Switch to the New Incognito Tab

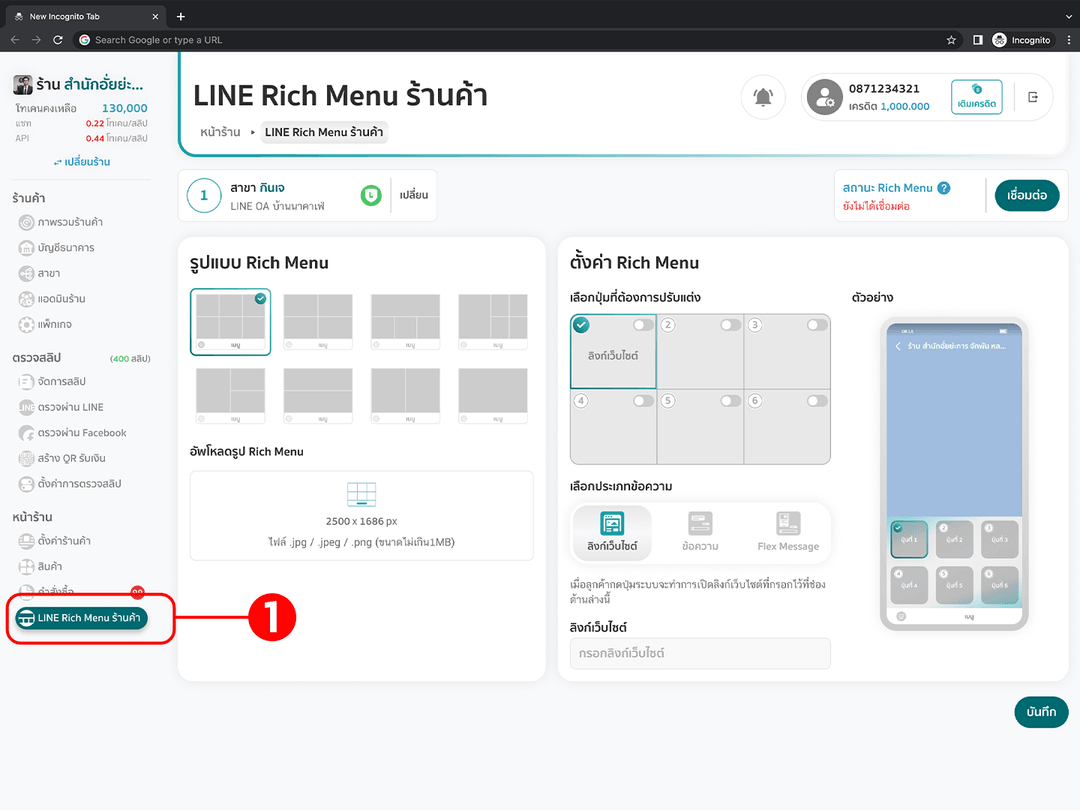pyautogui.click(x=86, y=17)
